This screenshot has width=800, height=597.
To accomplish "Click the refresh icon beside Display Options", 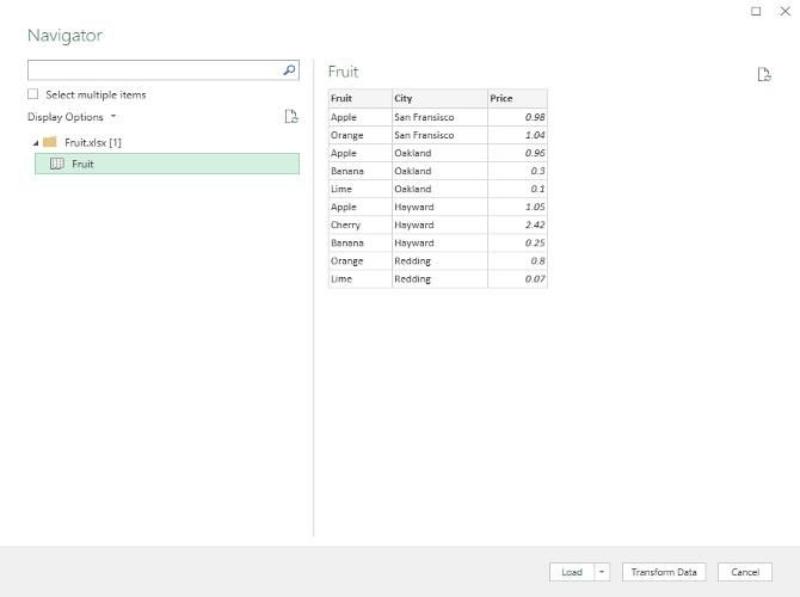I will [x=292, y=117].
